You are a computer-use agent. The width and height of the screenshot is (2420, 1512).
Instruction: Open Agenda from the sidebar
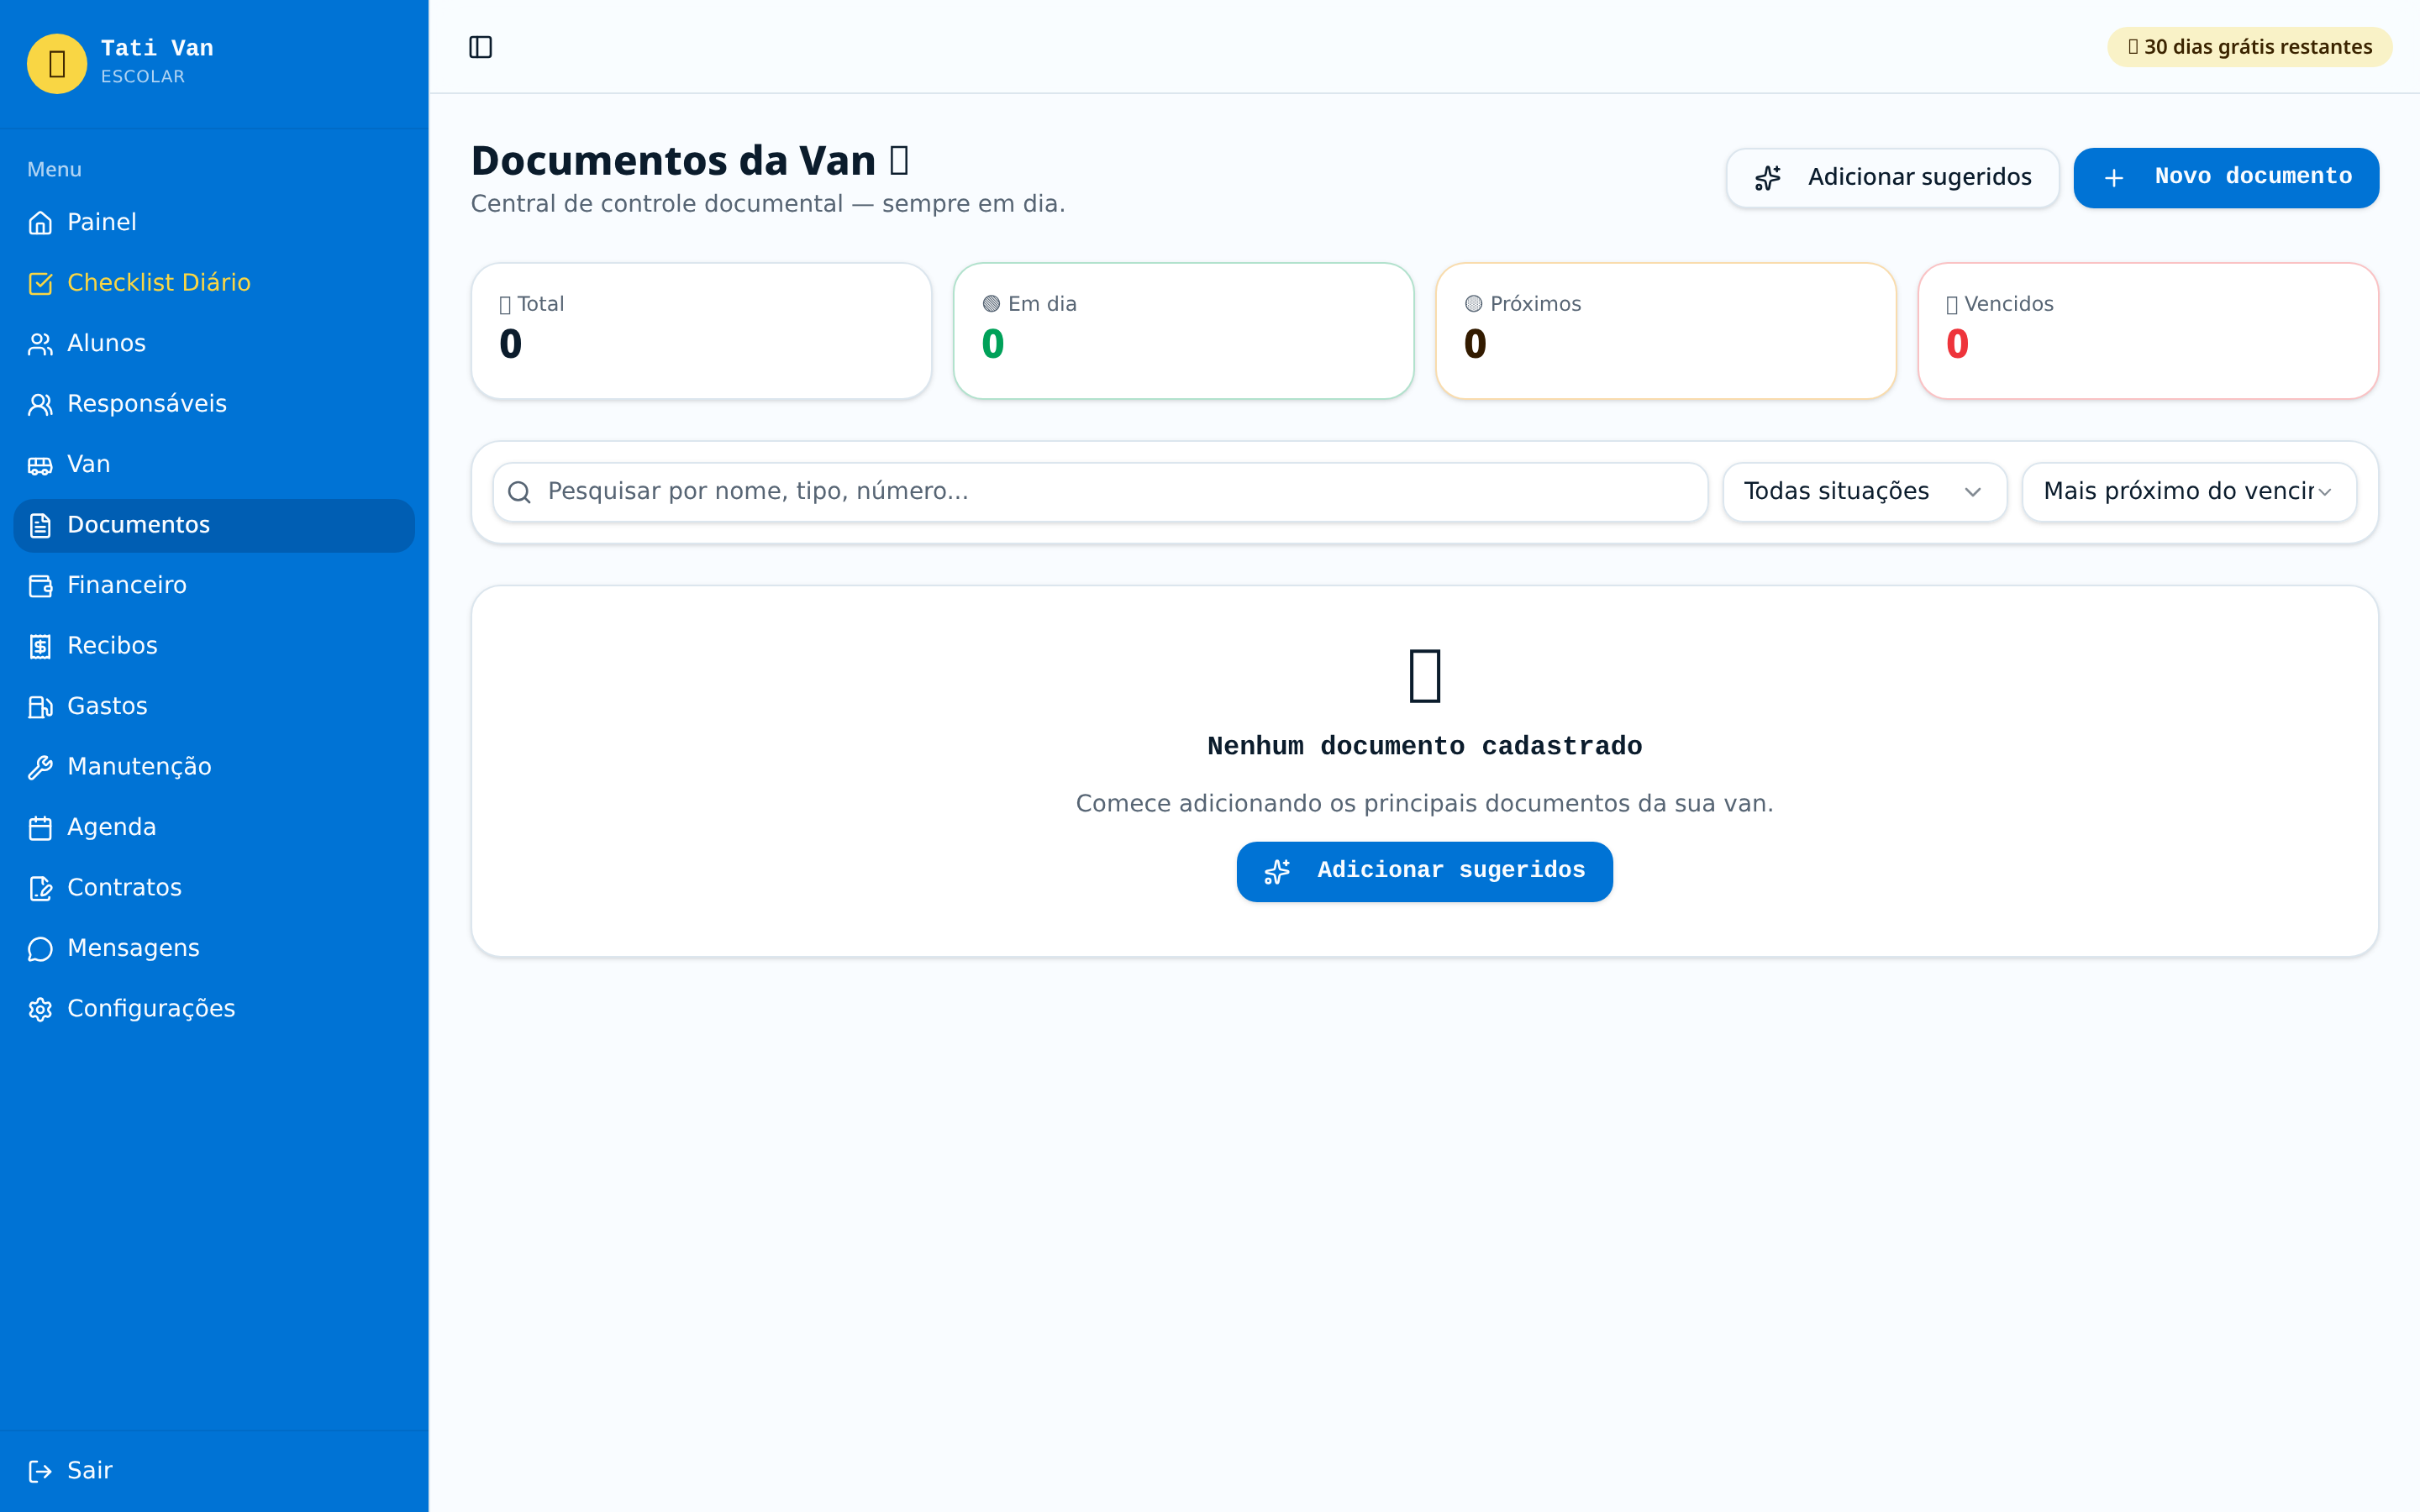pos(214,827)
